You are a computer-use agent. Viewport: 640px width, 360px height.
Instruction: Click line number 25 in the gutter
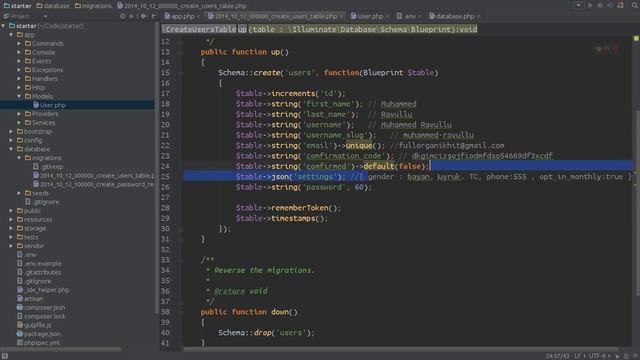point(165,177)
